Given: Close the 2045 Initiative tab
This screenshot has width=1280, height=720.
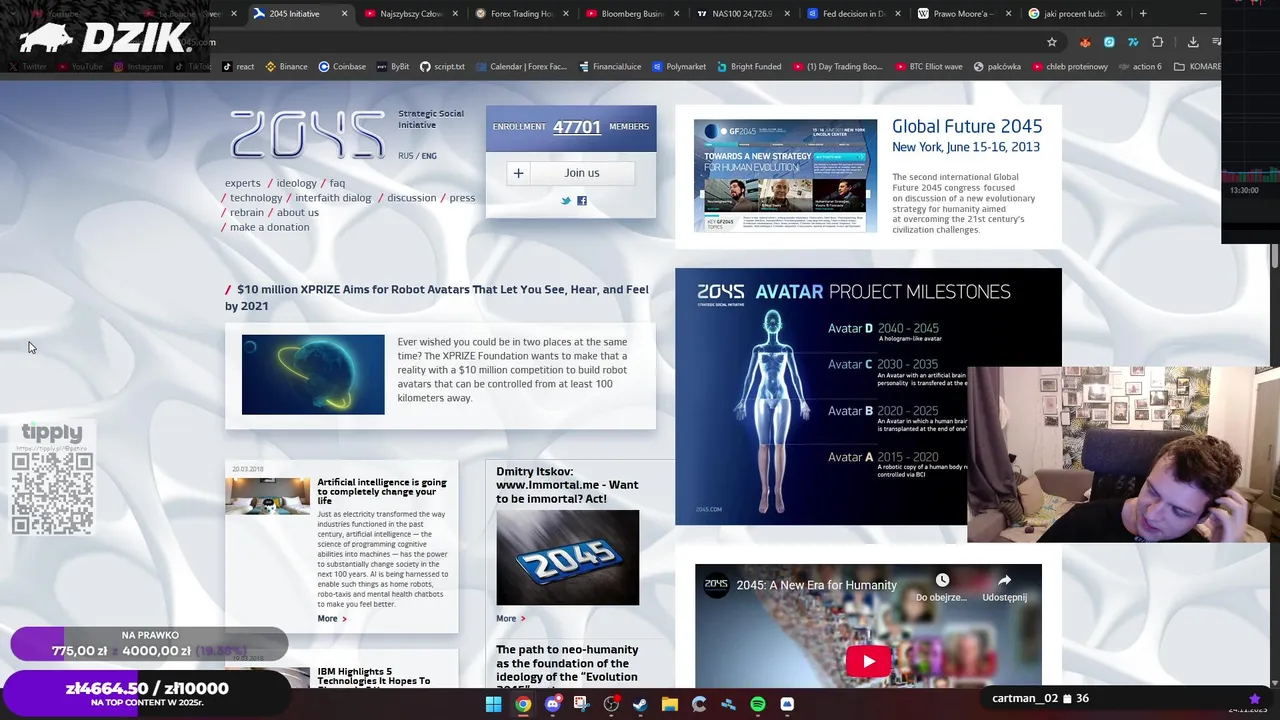Looking at the screenshot, I should [344, 14].
